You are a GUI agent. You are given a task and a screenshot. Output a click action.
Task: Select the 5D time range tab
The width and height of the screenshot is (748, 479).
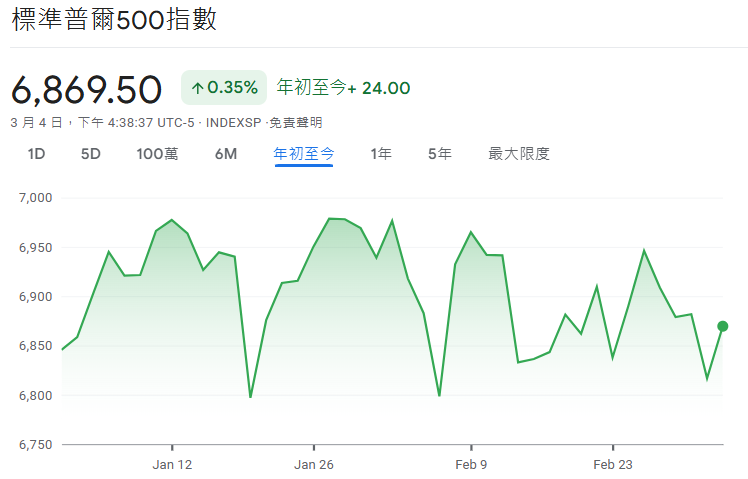tap(91, 154)
